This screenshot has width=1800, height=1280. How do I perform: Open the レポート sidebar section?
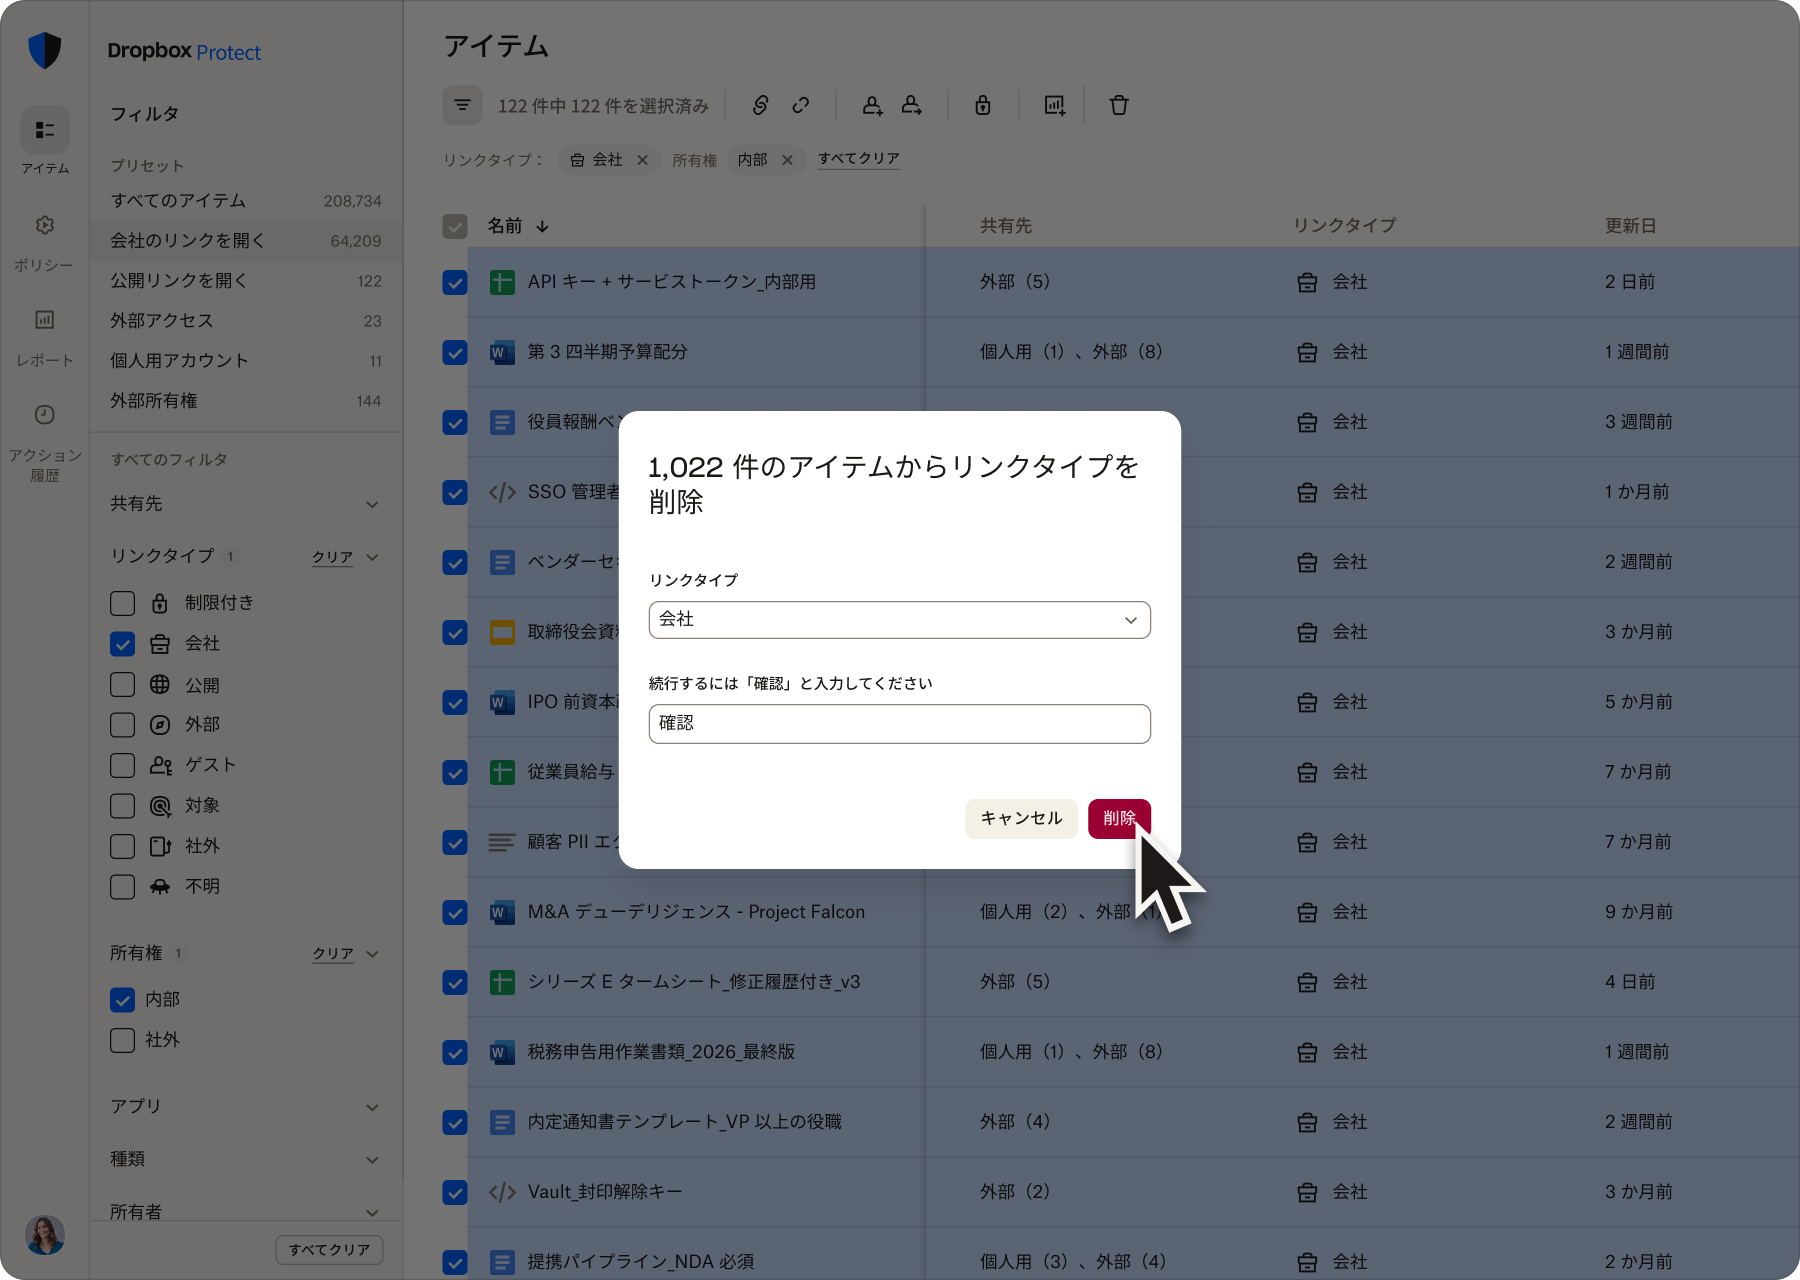click(45, 337)
